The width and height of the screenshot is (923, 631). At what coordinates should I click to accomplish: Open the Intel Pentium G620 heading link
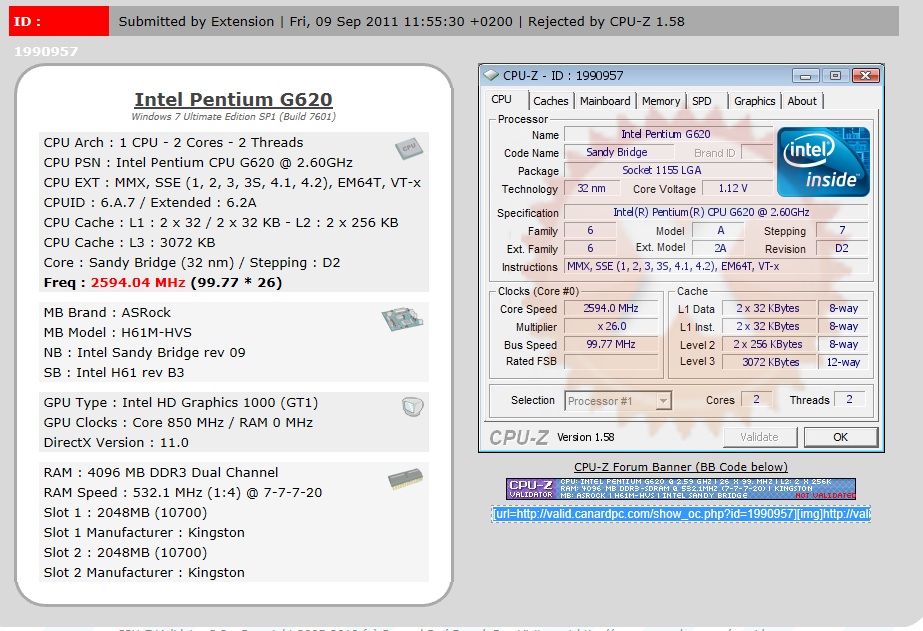click(x=234, y=99)
